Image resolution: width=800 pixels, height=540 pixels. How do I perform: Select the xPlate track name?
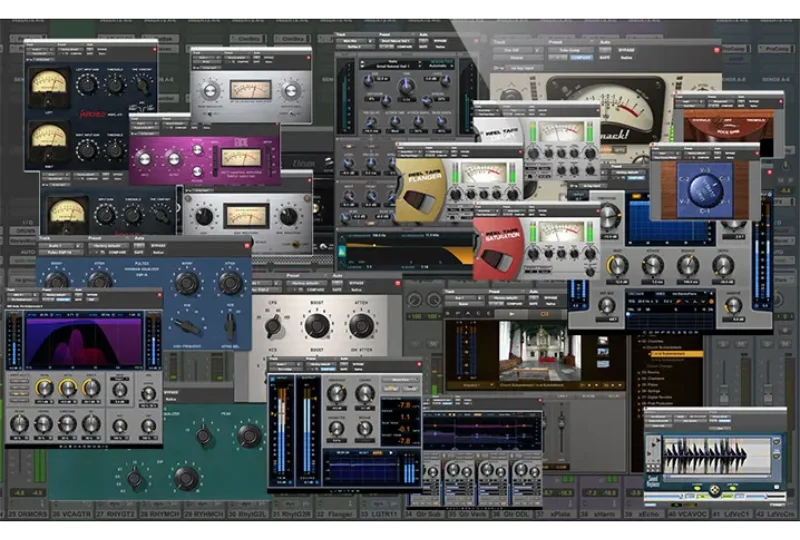click(560, 513)
